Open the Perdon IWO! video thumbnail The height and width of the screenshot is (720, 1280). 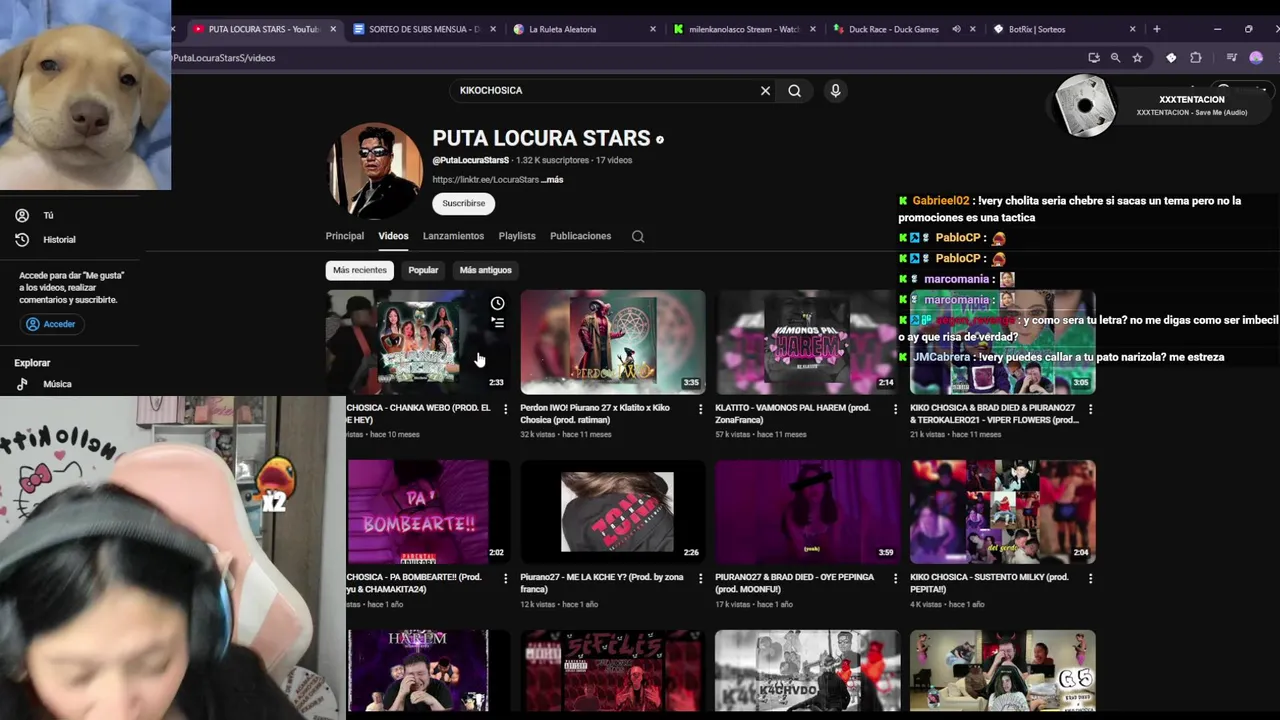click(x=613, y=342)
